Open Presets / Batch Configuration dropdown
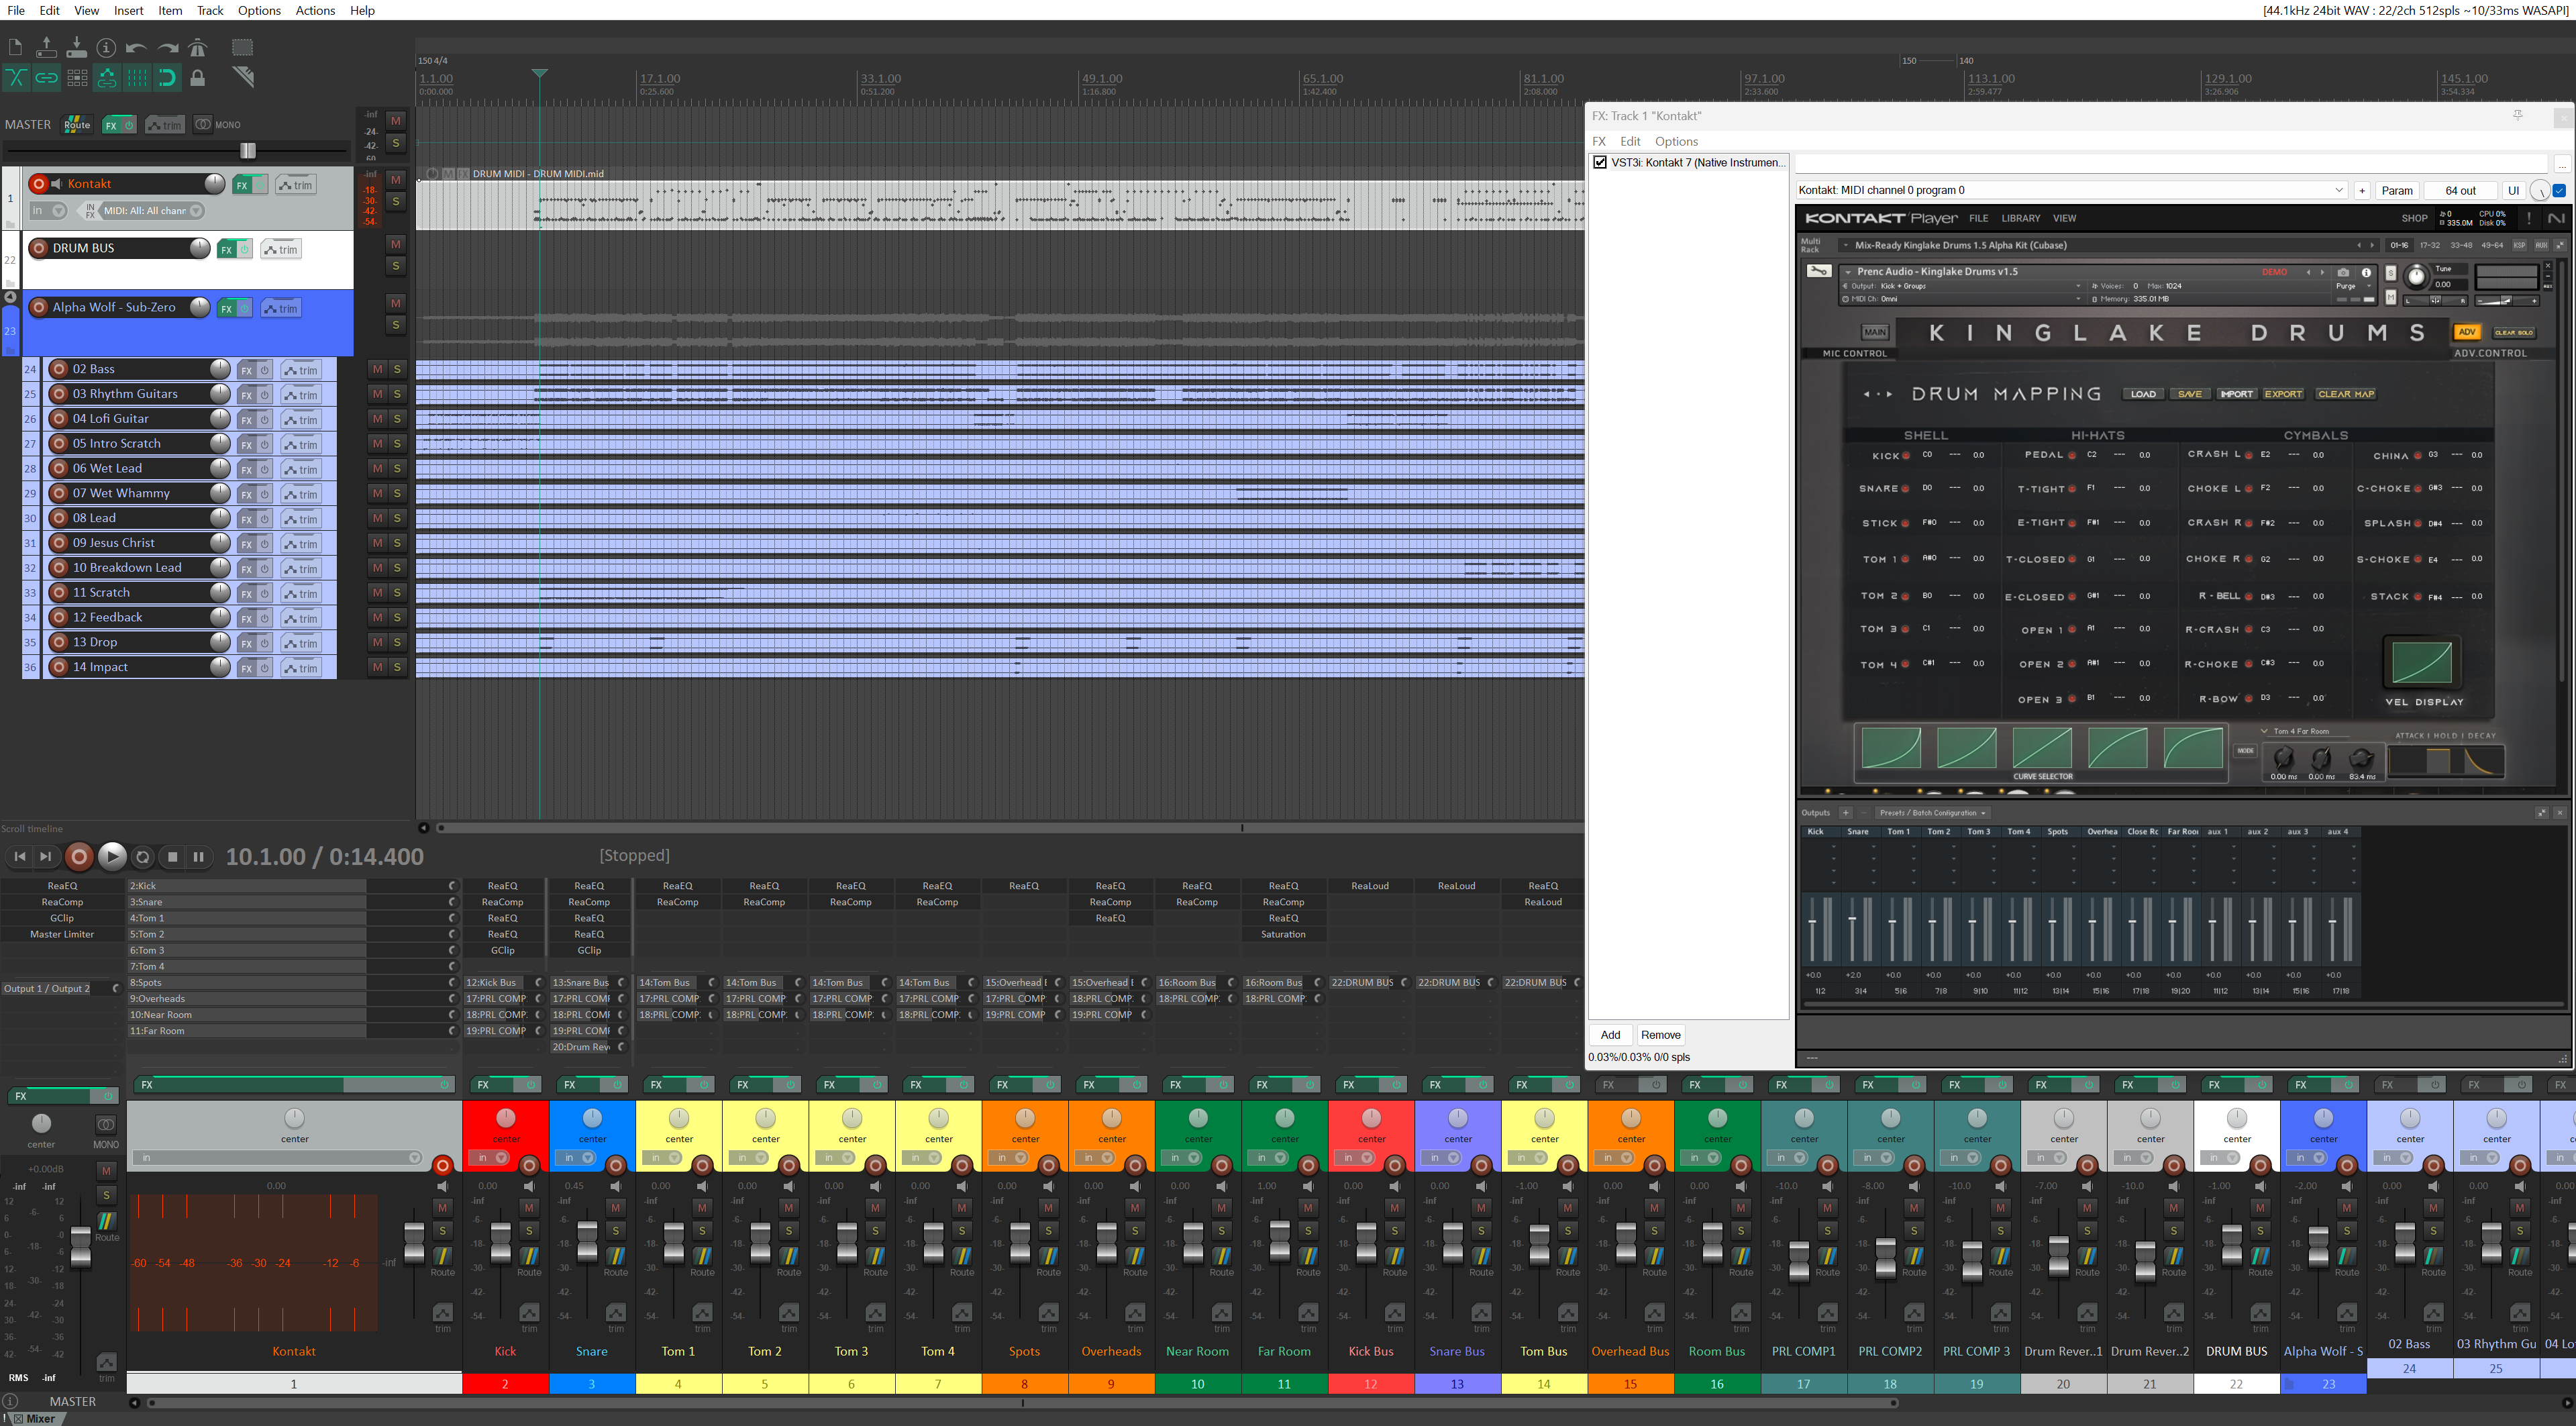Screen dimensions: 2576x1426 pyautogui.click(x=1932, y=813)
